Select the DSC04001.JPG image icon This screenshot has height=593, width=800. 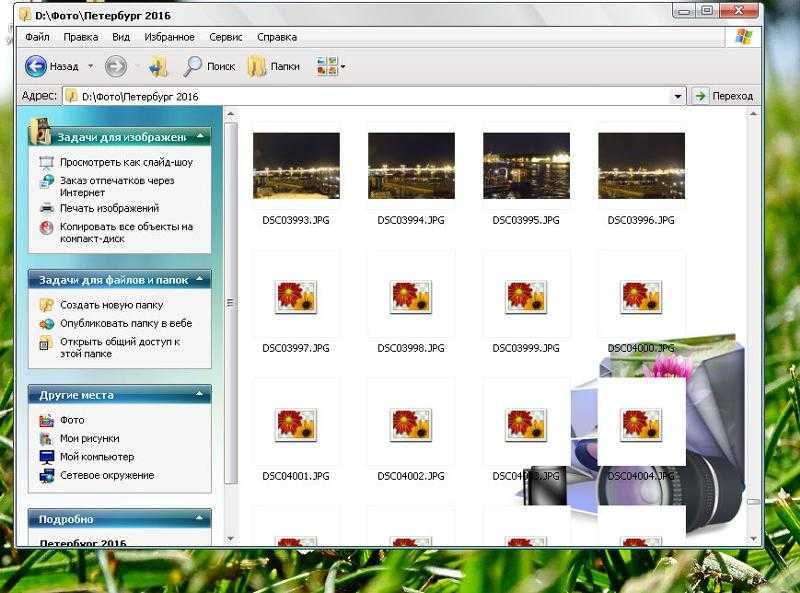tap(296, 424)
